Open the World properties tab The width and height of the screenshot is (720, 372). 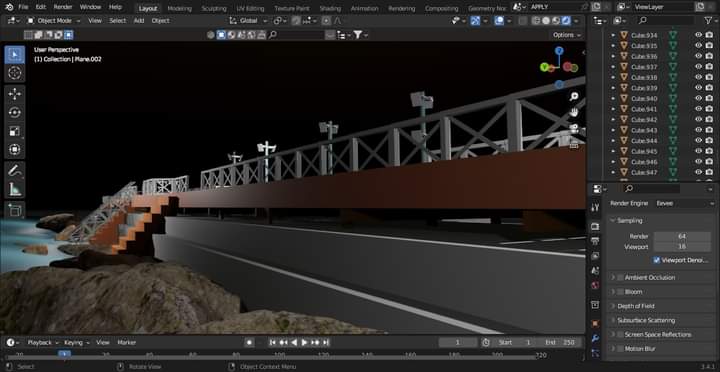(595, 285)
